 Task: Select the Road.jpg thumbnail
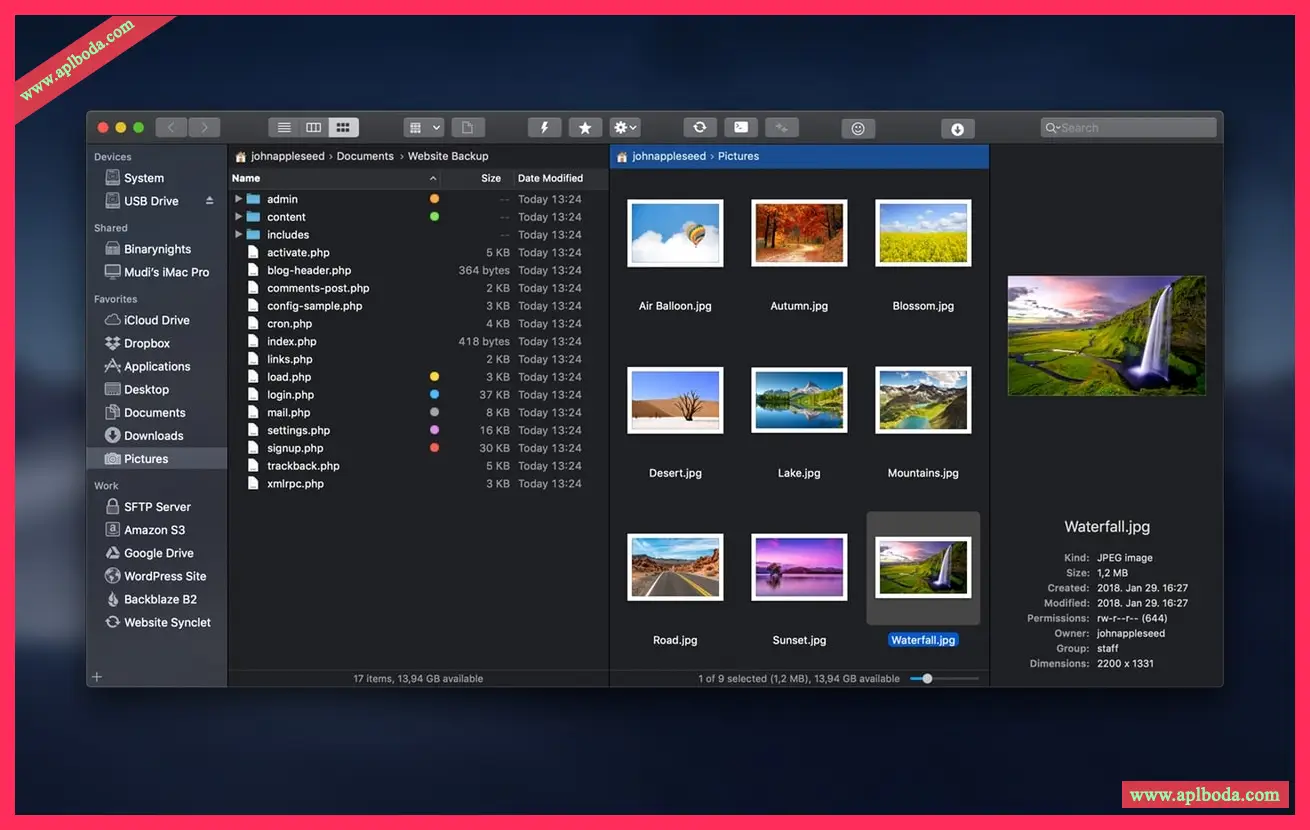(675, 567)
